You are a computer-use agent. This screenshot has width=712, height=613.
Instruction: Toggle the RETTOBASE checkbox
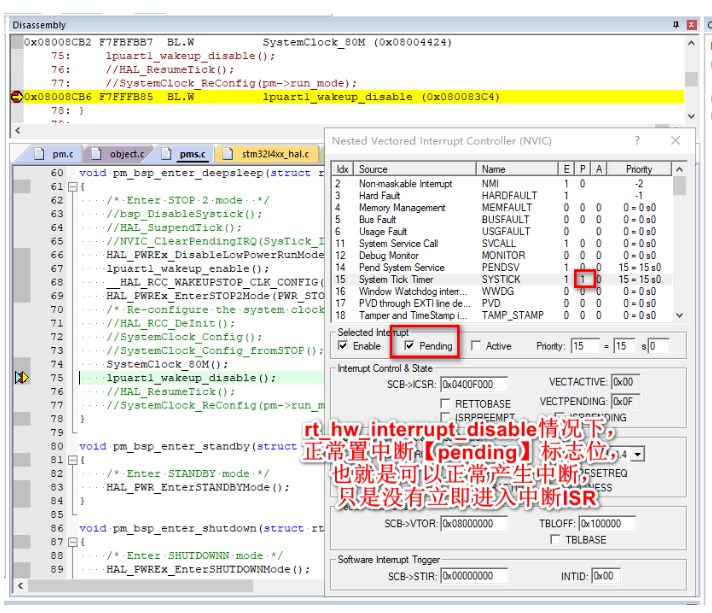point(445,404)
